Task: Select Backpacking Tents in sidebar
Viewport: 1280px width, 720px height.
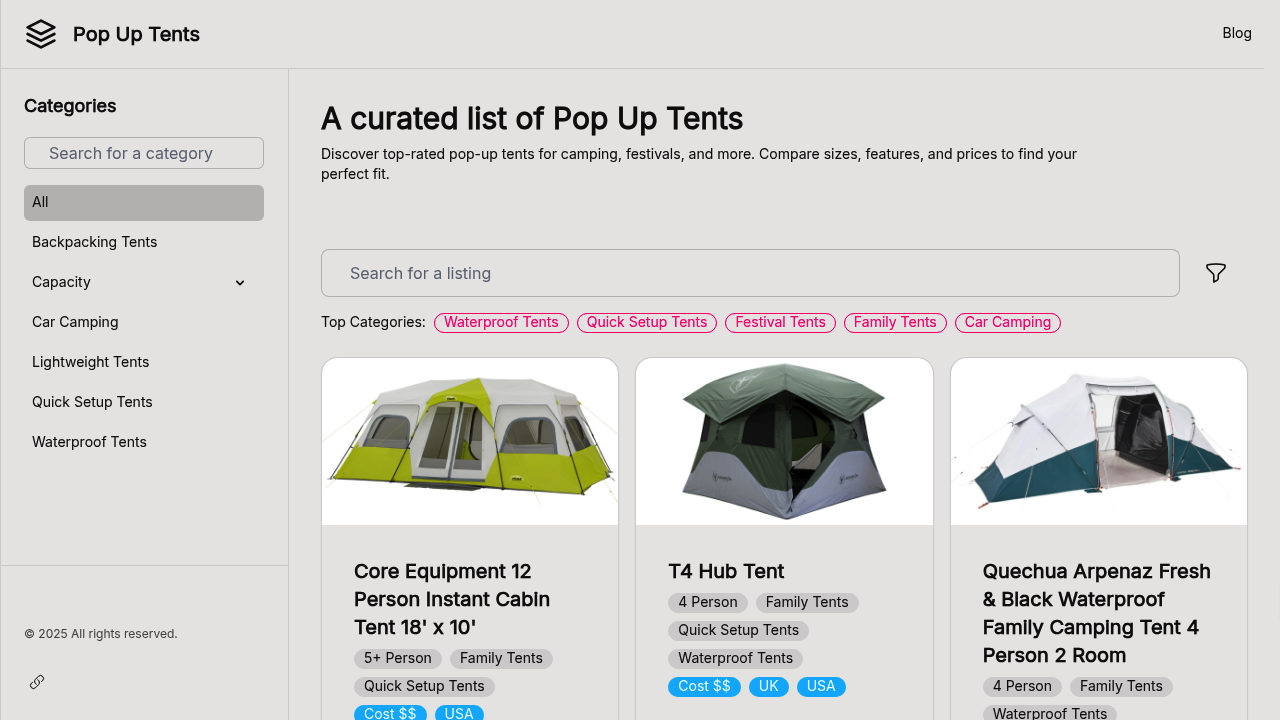Action: tap(94, 242)
